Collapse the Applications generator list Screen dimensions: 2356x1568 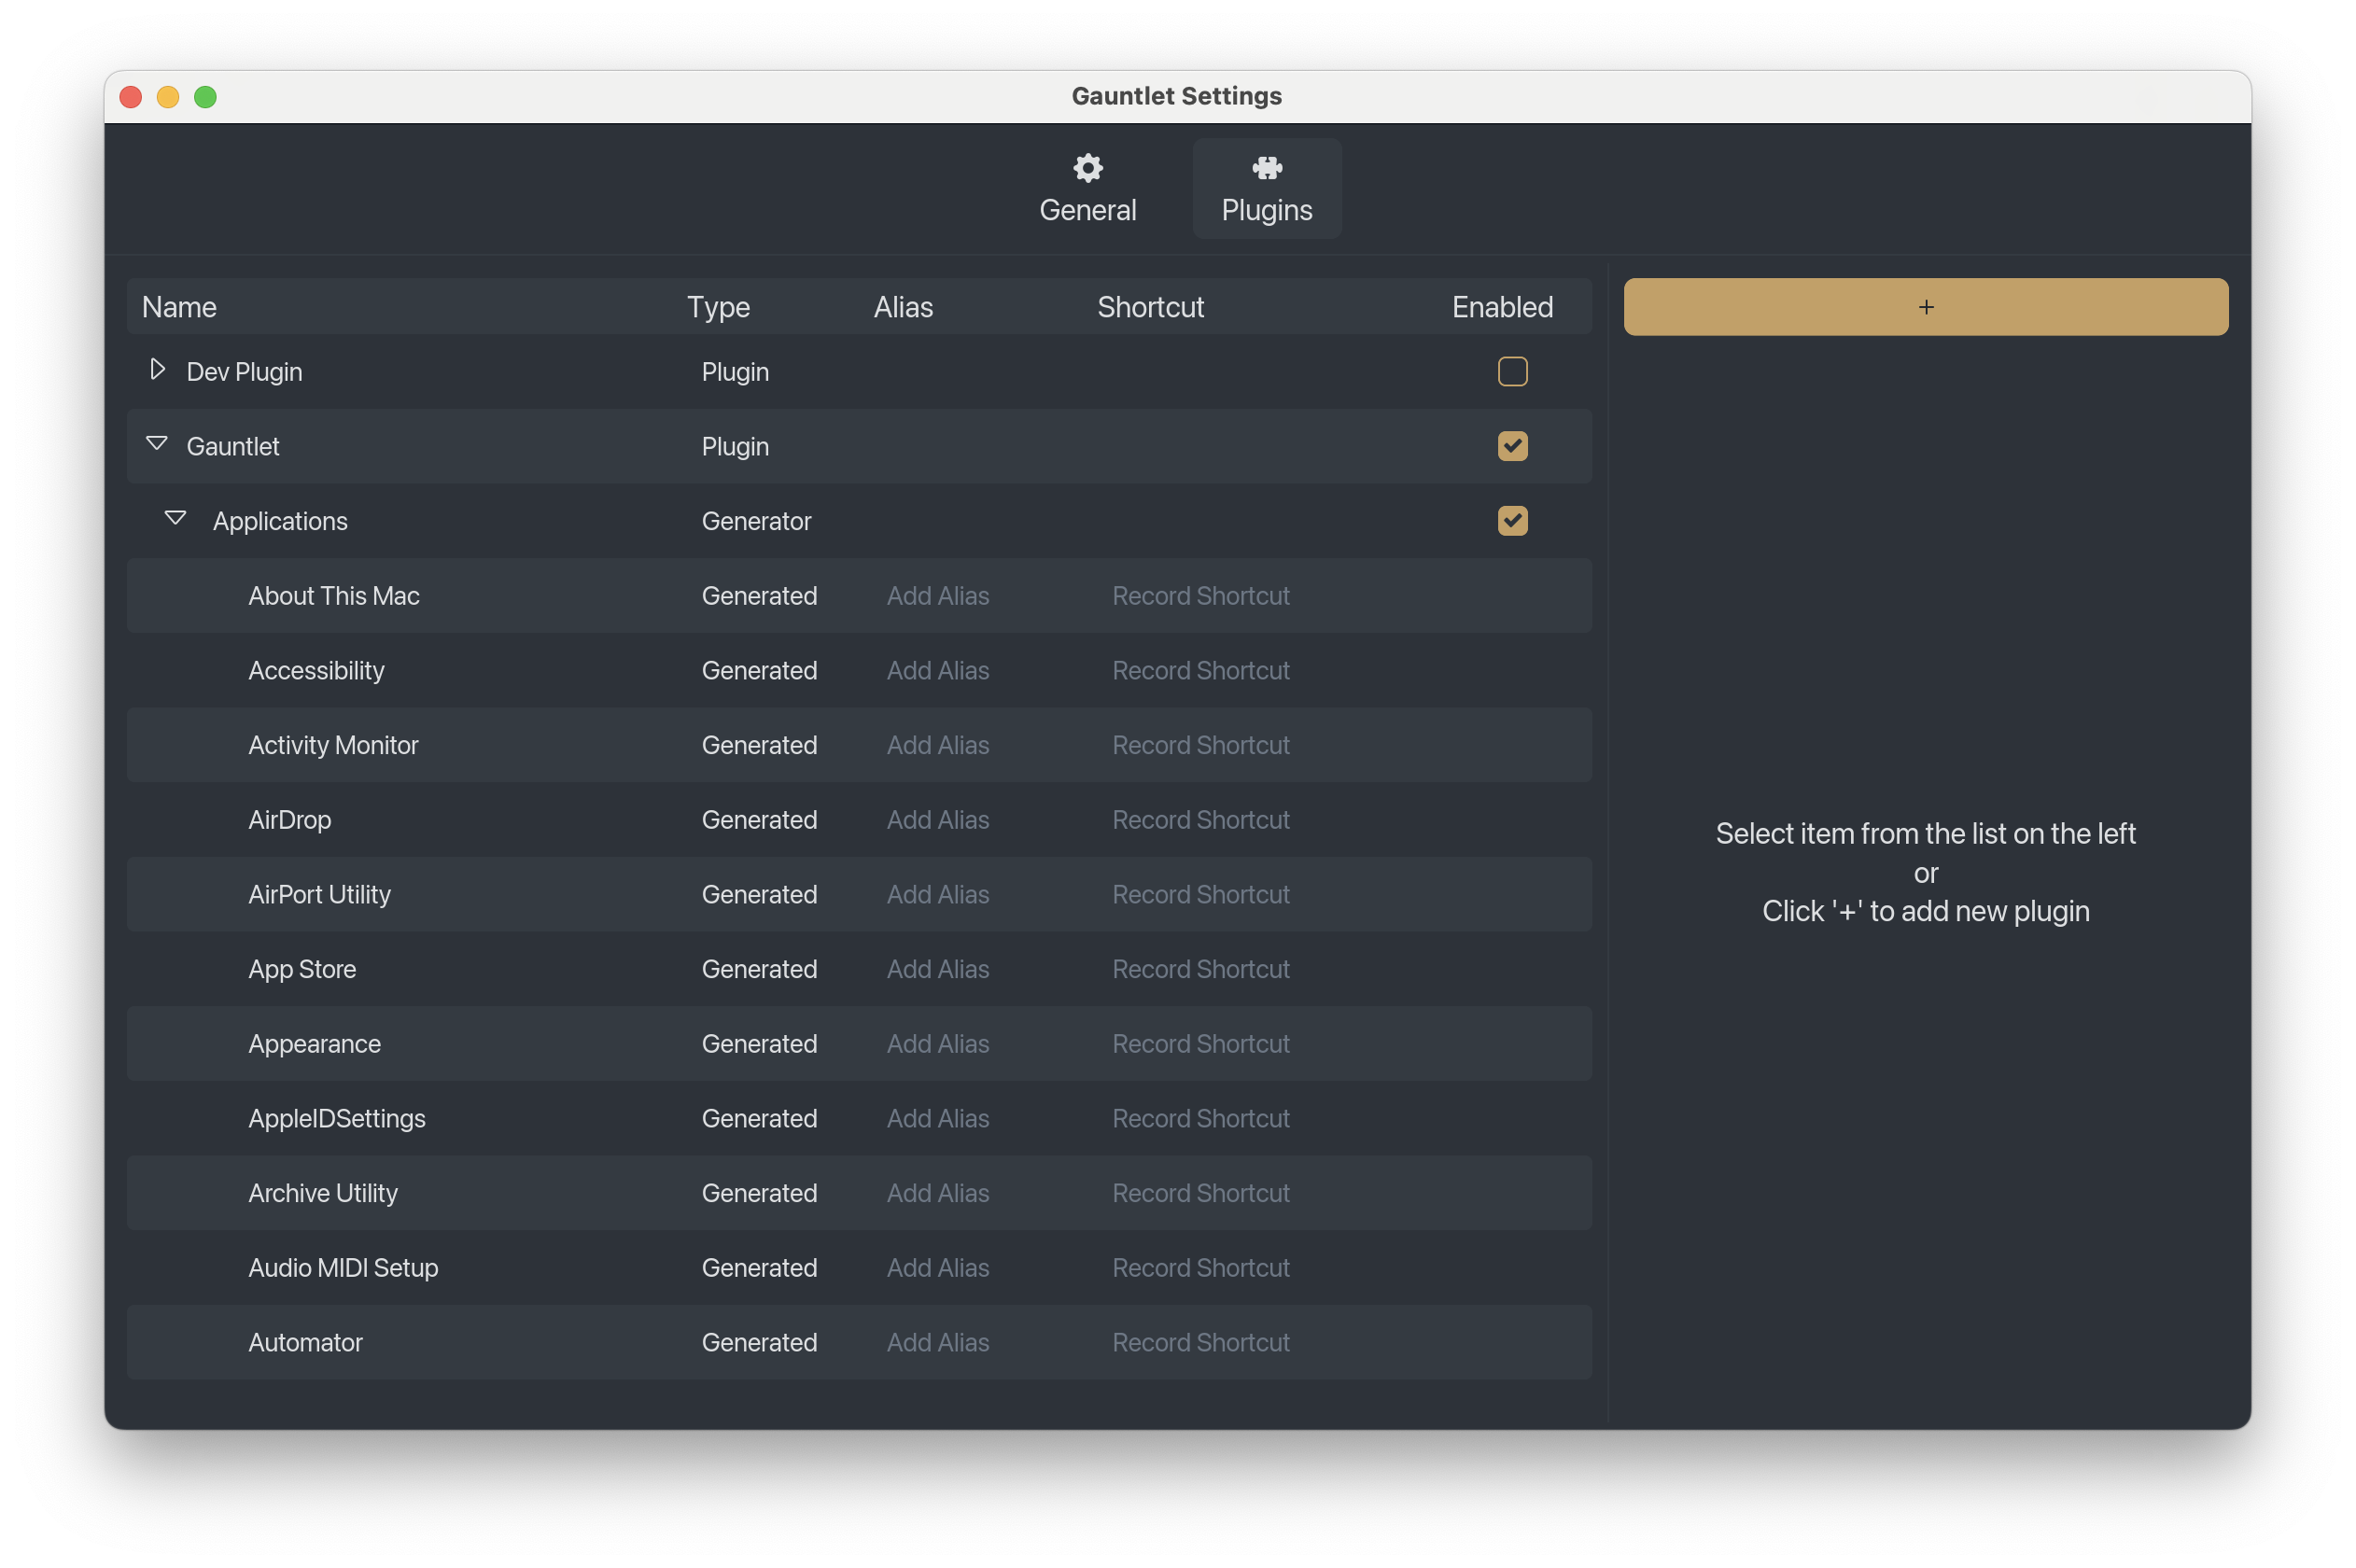pyautogui.click(x=176, y=519)
